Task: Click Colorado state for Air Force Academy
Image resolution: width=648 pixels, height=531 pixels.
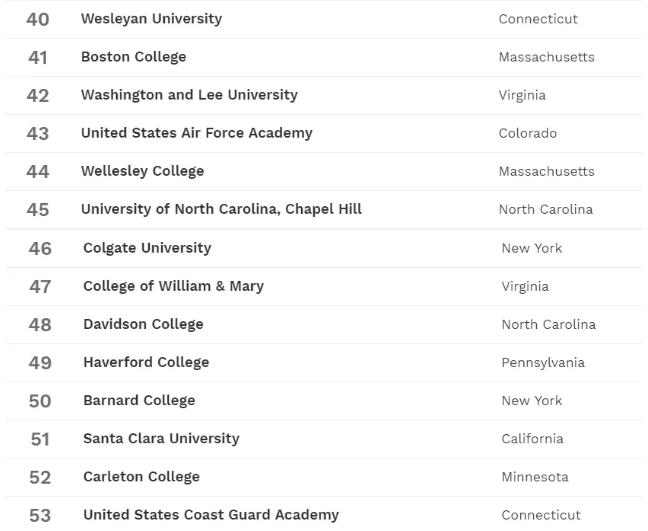Action: [x=527, y=133]
